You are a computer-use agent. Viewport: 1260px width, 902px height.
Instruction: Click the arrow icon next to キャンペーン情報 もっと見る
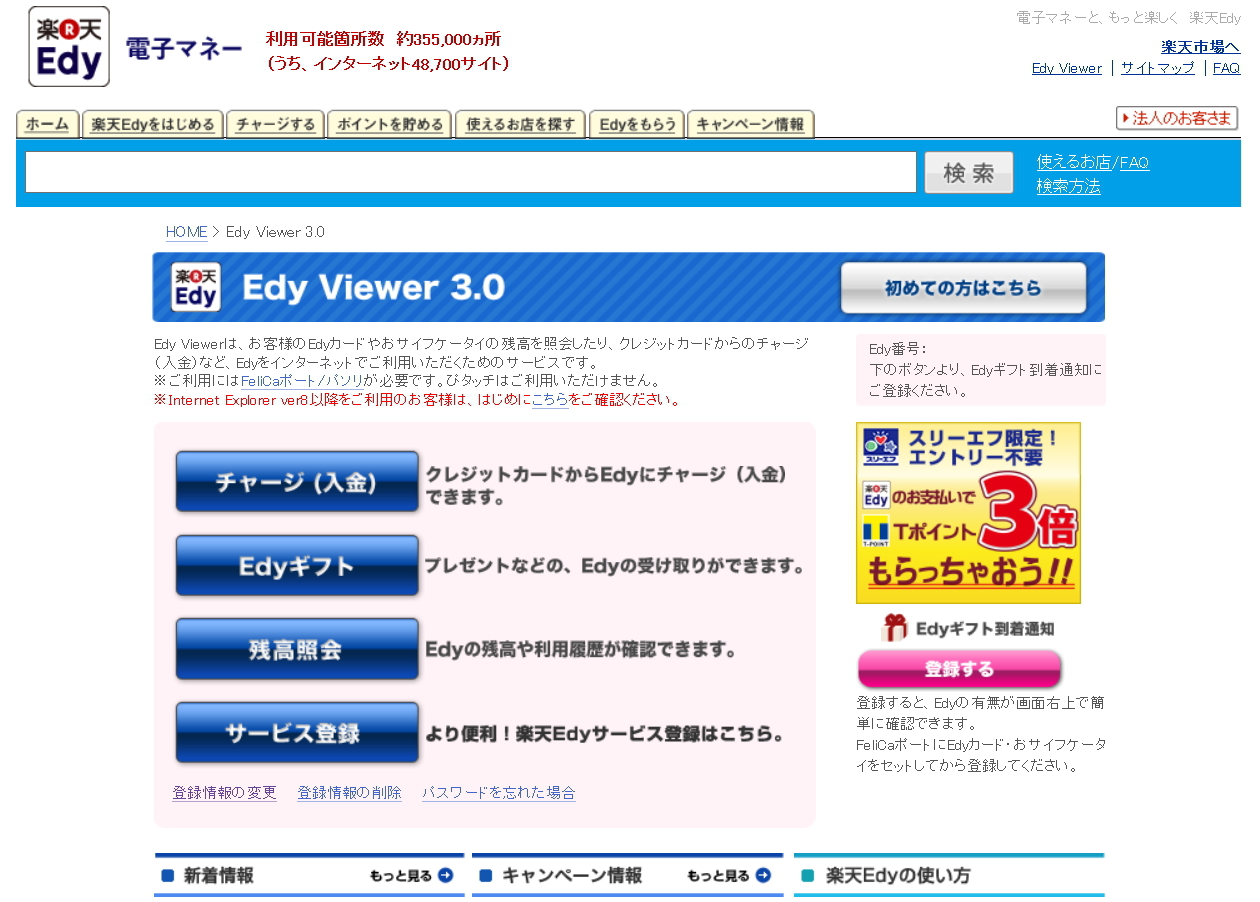tap(763, 875)
